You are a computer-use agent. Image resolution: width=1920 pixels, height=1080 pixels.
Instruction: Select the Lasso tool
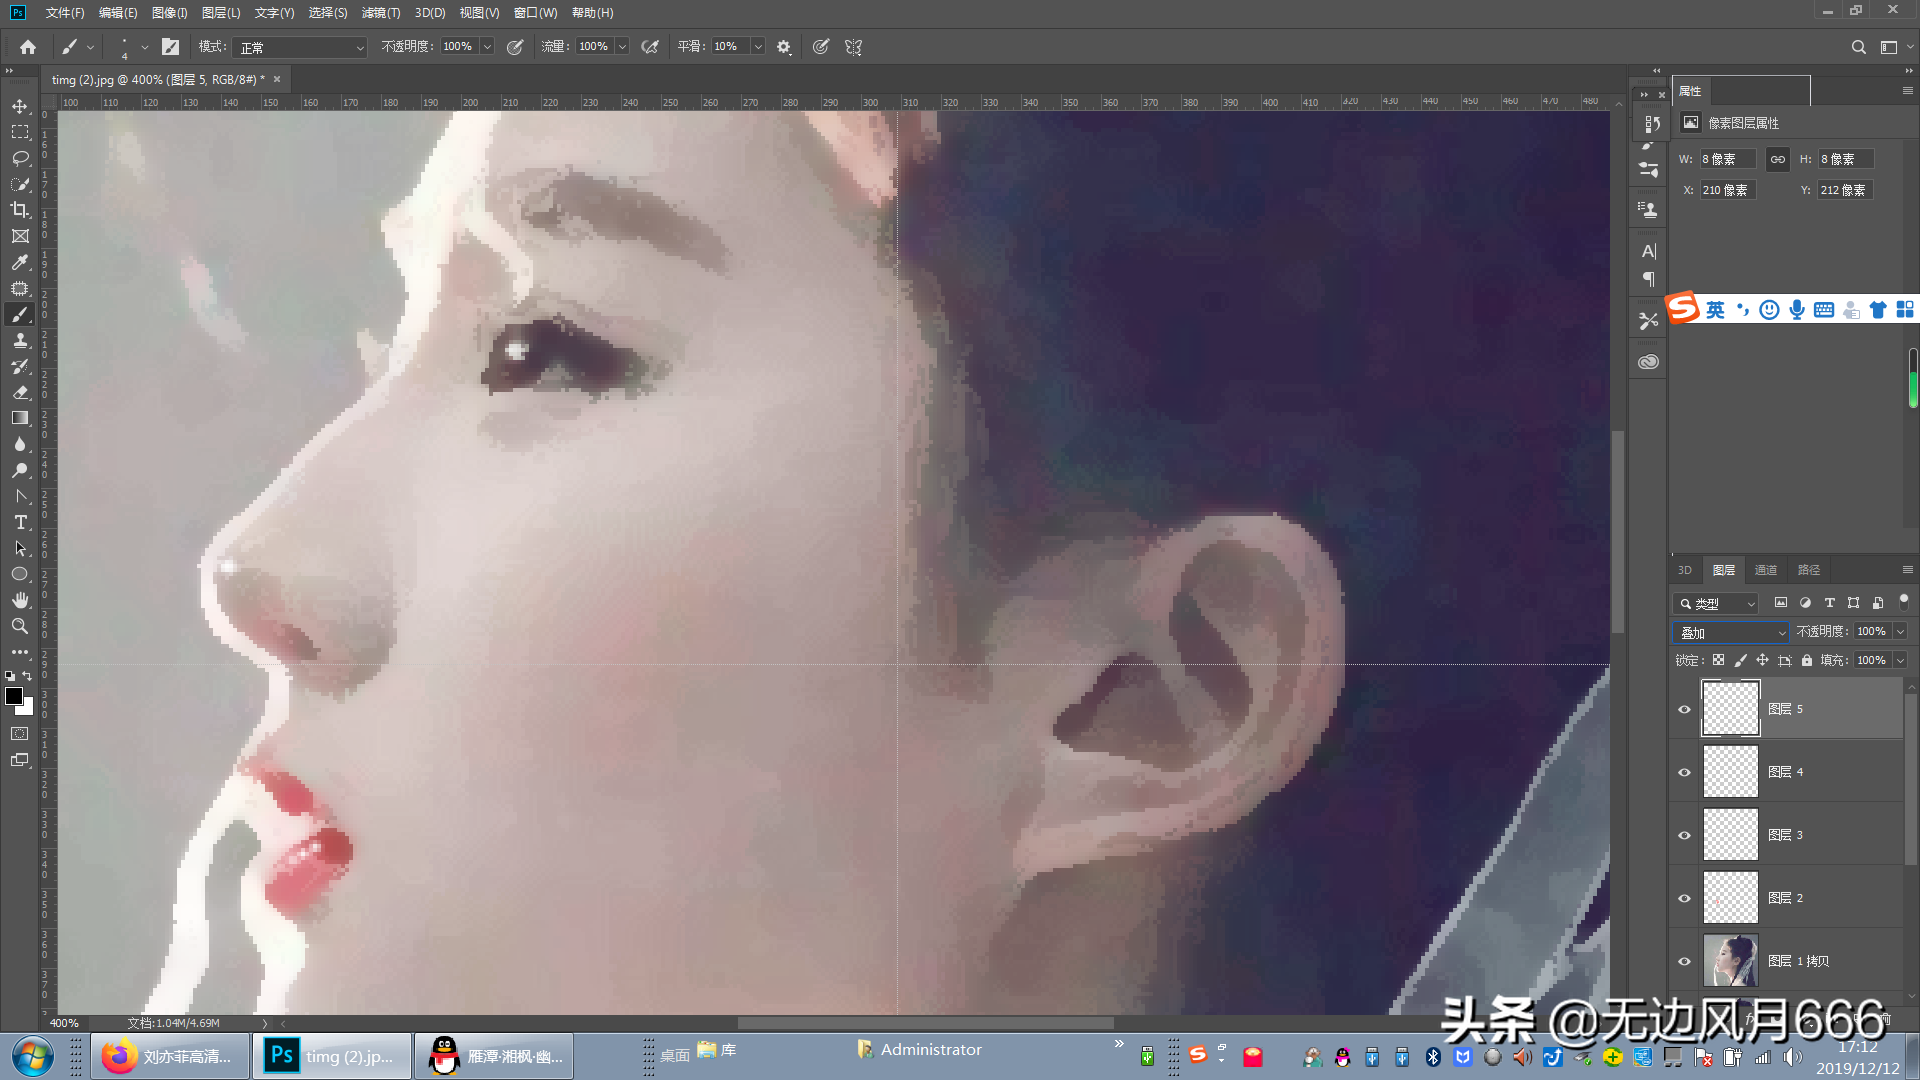point(20,158)
